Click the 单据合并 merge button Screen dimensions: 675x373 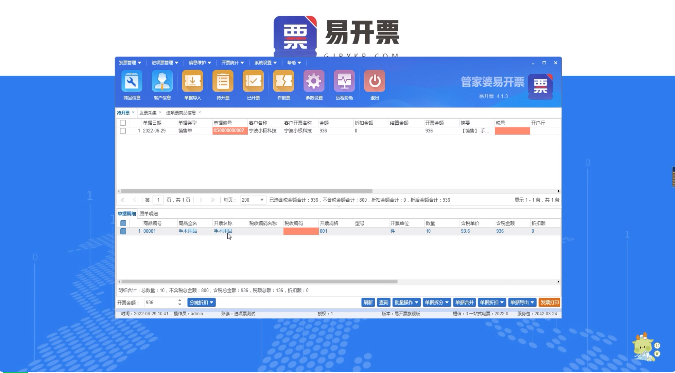coord(464,302)
